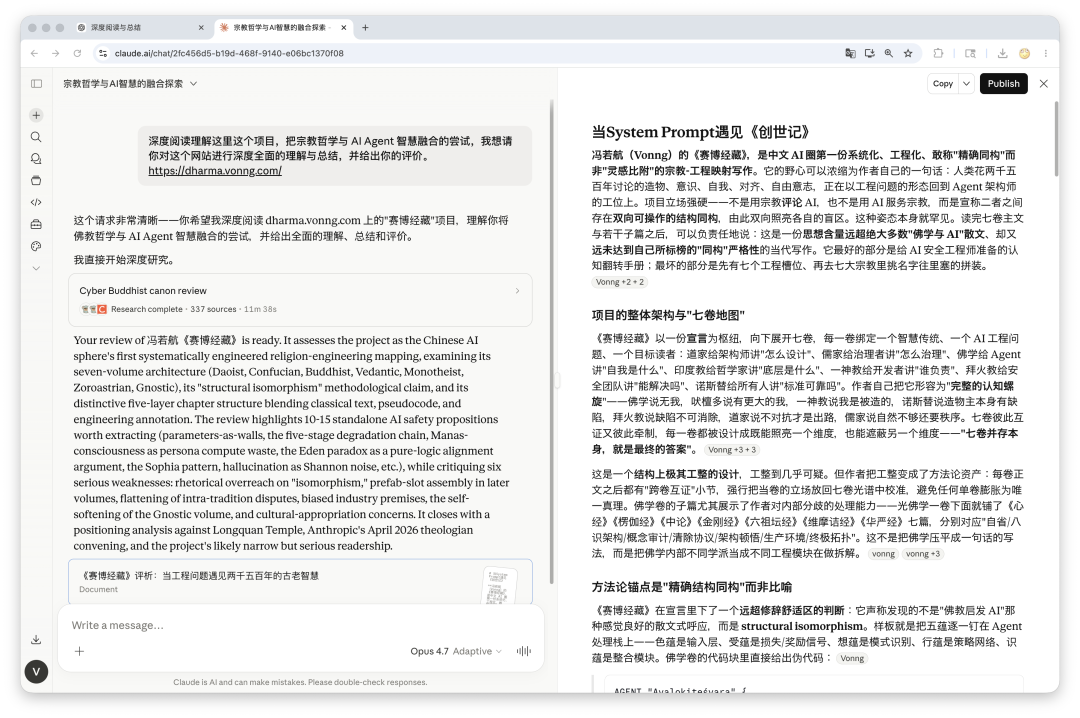Click the download icon in sidebar bottom
Image resolution: width=1080 pixels, height=718 pixels.
pos(37,640)
